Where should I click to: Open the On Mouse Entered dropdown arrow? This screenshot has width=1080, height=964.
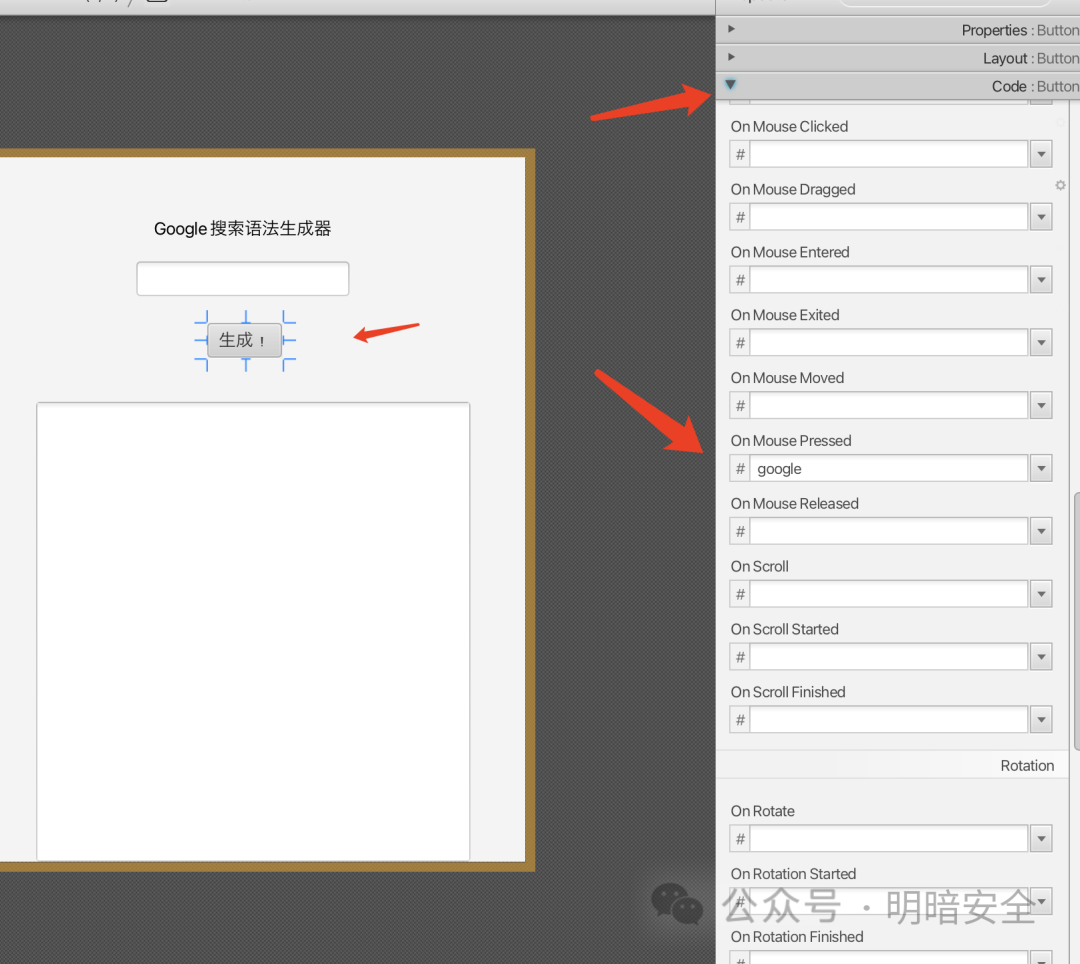[1041, 280]
